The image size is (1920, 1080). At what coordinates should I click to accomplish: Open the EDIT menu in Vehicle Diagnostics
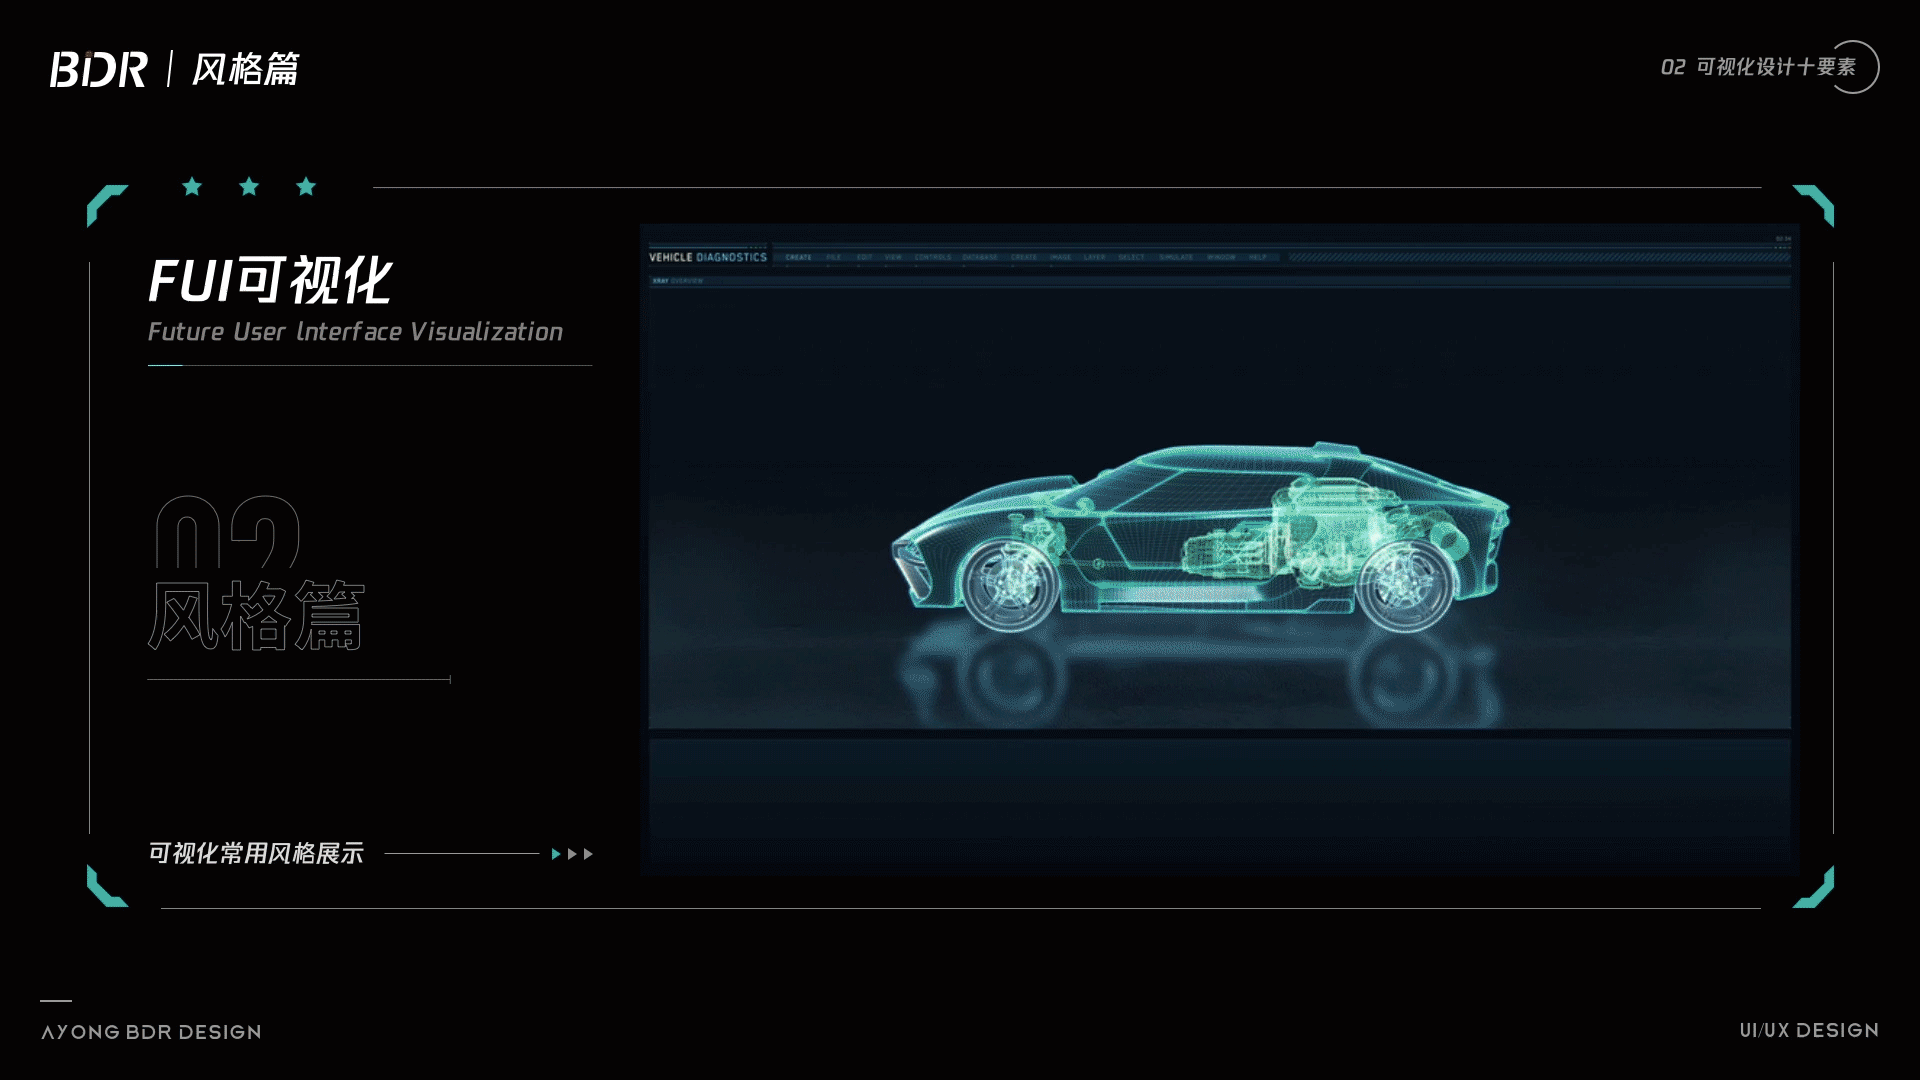coord(865,257)
